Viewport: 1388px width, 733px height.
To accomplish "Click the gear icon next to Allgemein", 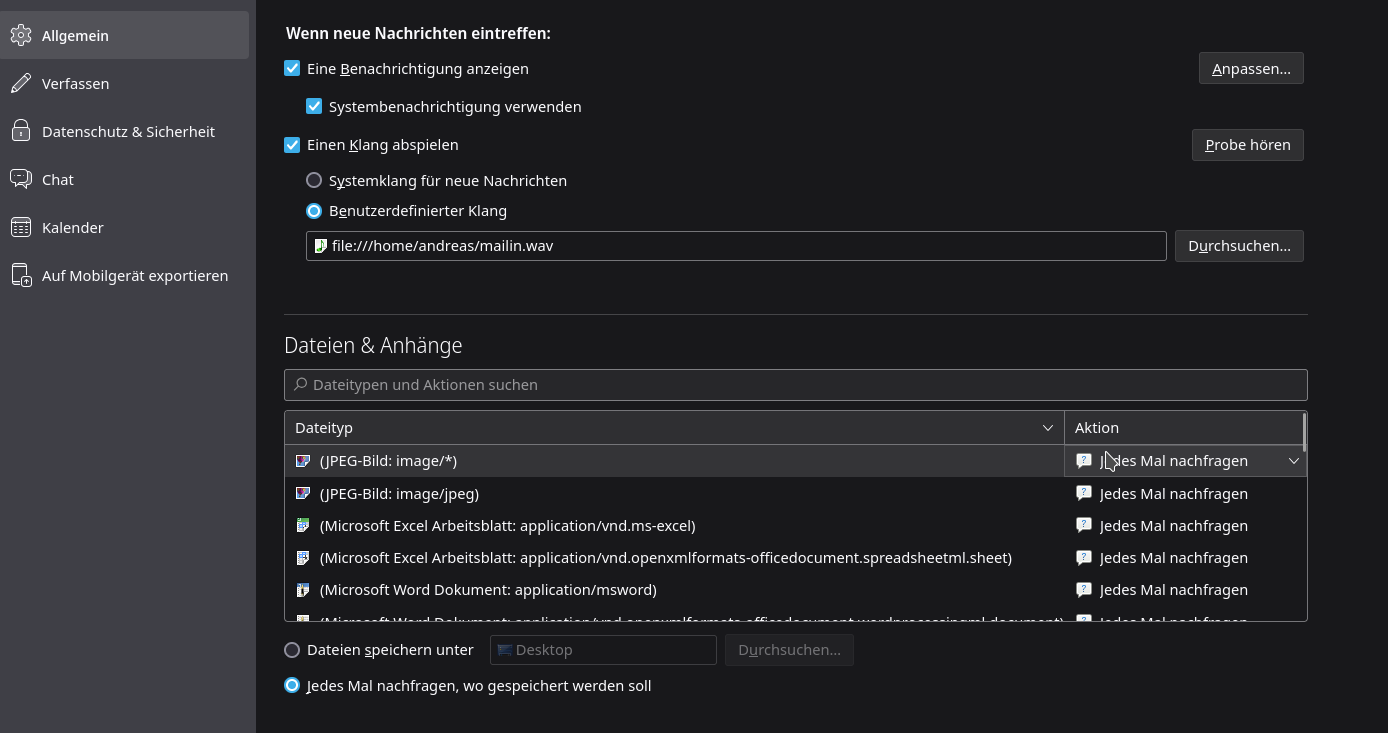I will coord(21,35).
